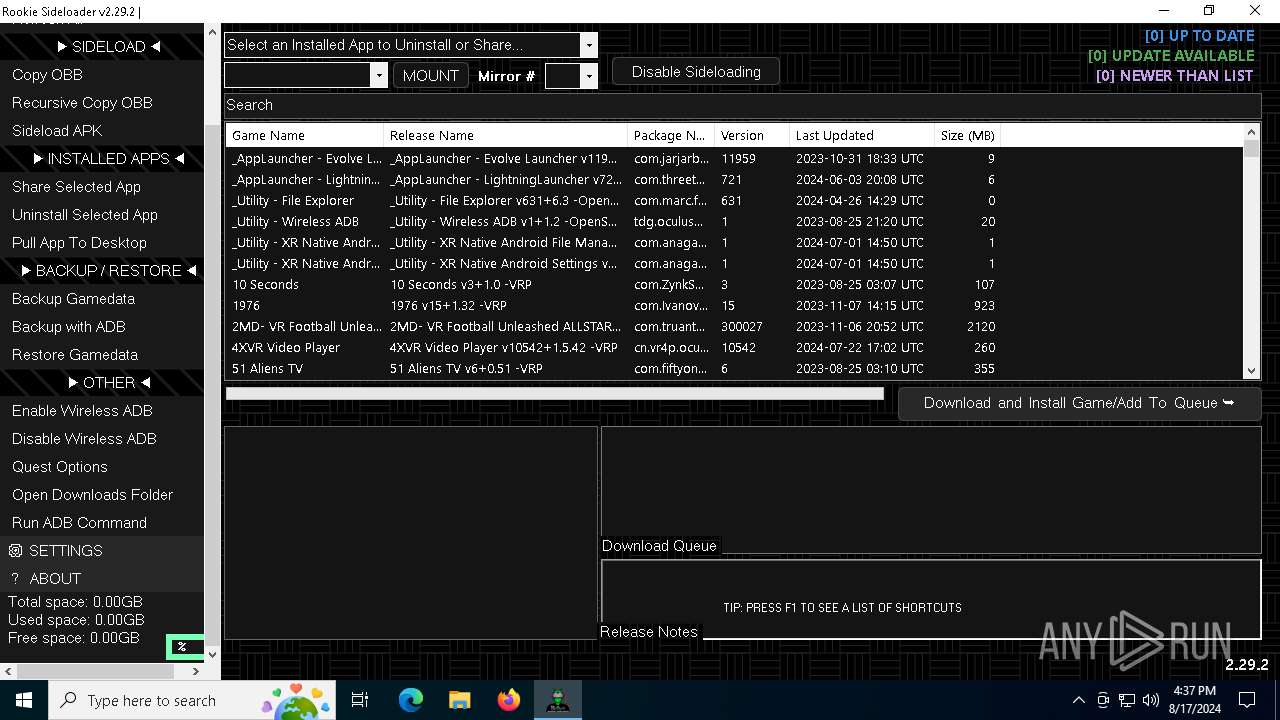
Task: Open Task View on taskbar
Action: coord(360,700)
